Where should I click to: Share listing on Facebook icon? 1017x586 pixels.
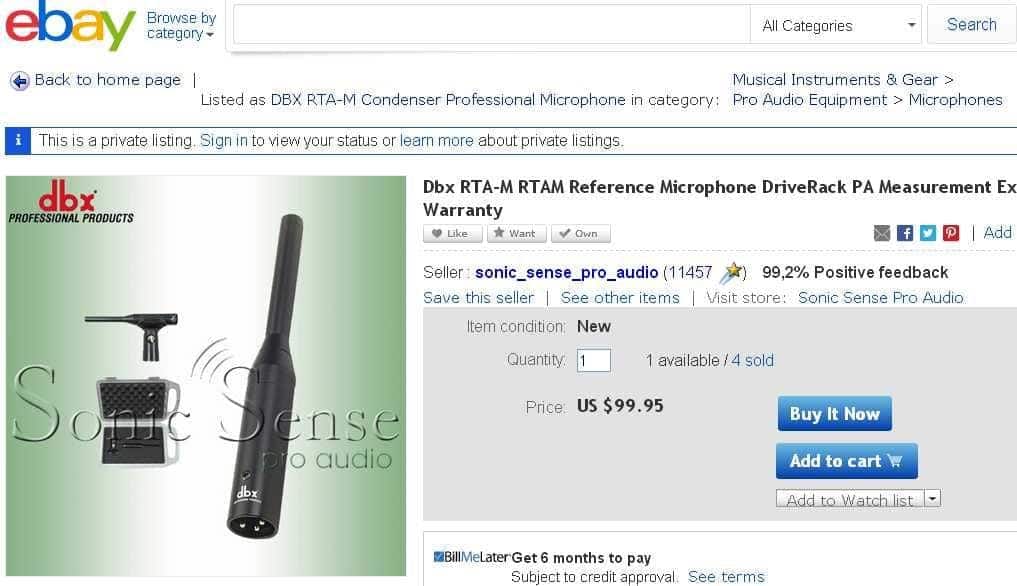click(905, 233)
